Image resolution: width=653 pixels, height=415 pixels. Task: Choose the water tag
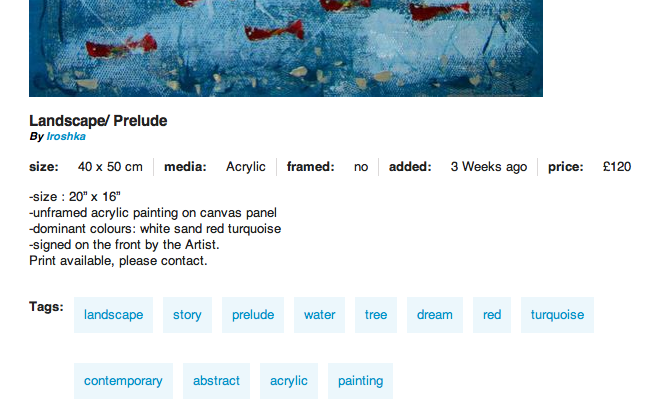pos(319,315)
